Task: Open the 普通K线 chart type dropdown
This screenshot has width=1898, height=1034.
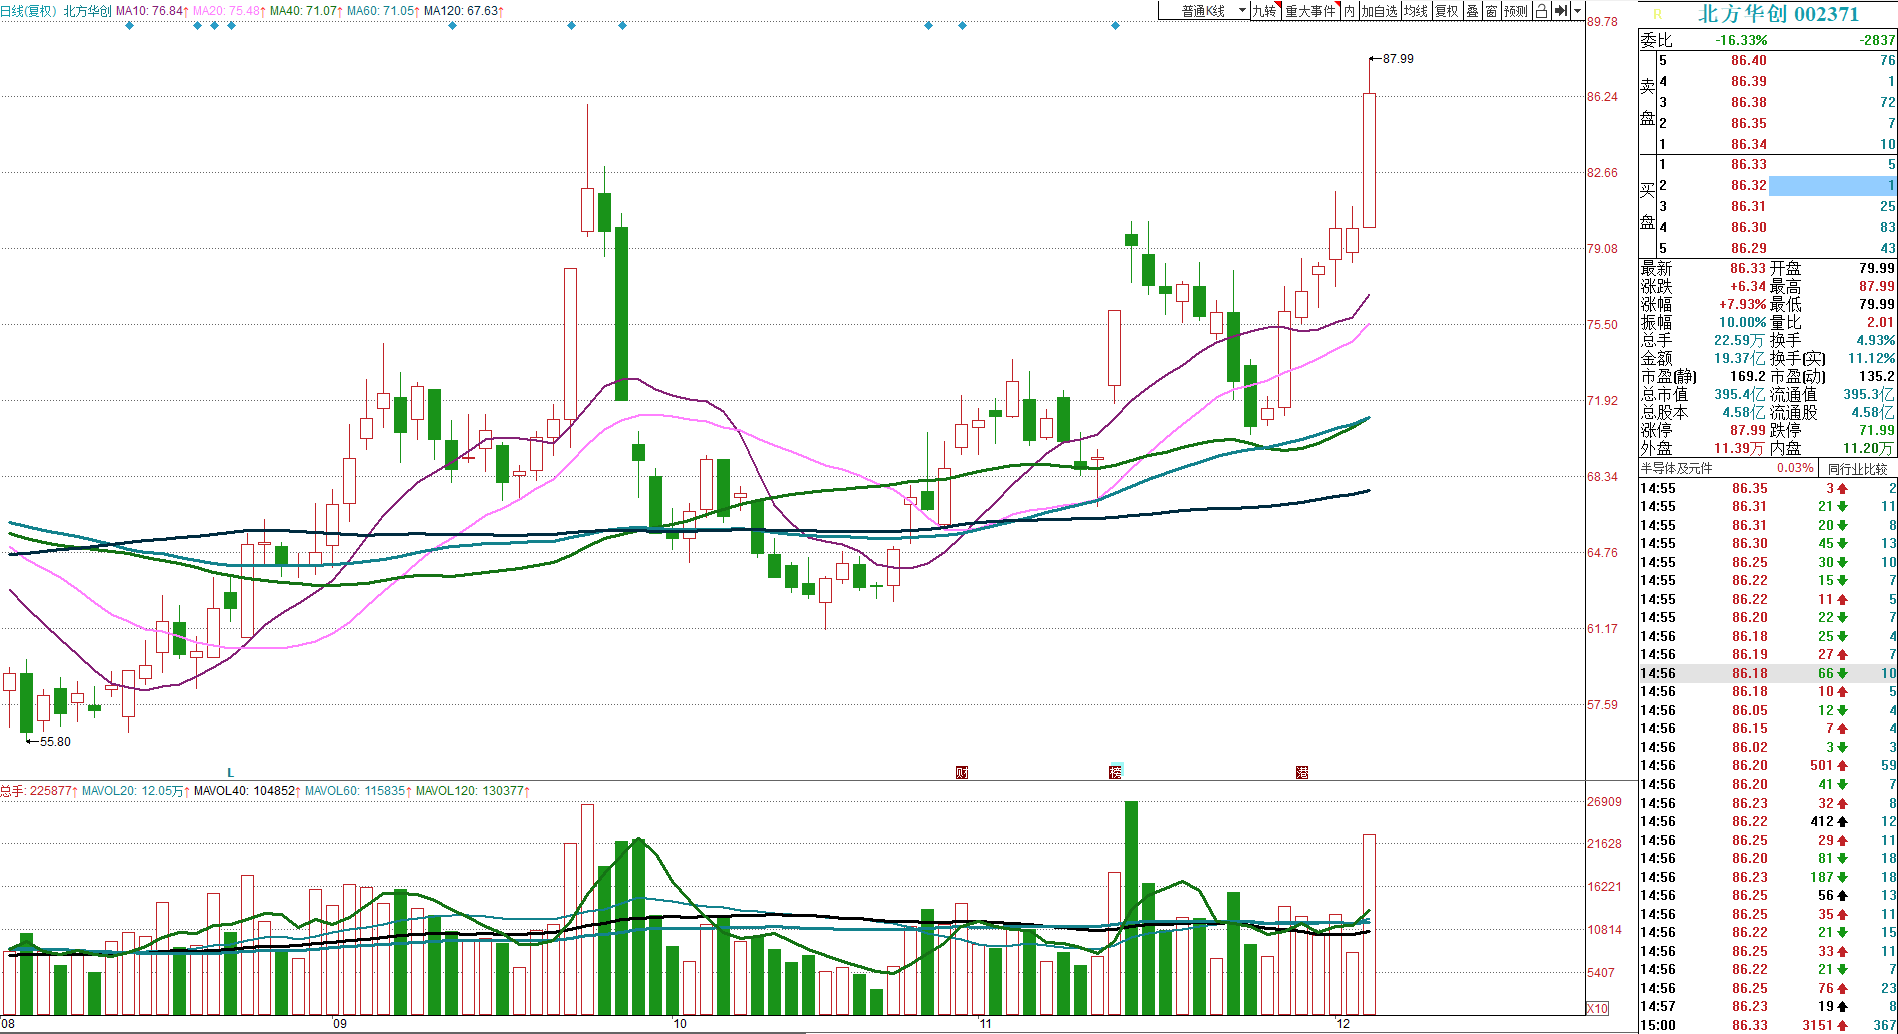Action: pyautogui.click(x=1203, y=11)
